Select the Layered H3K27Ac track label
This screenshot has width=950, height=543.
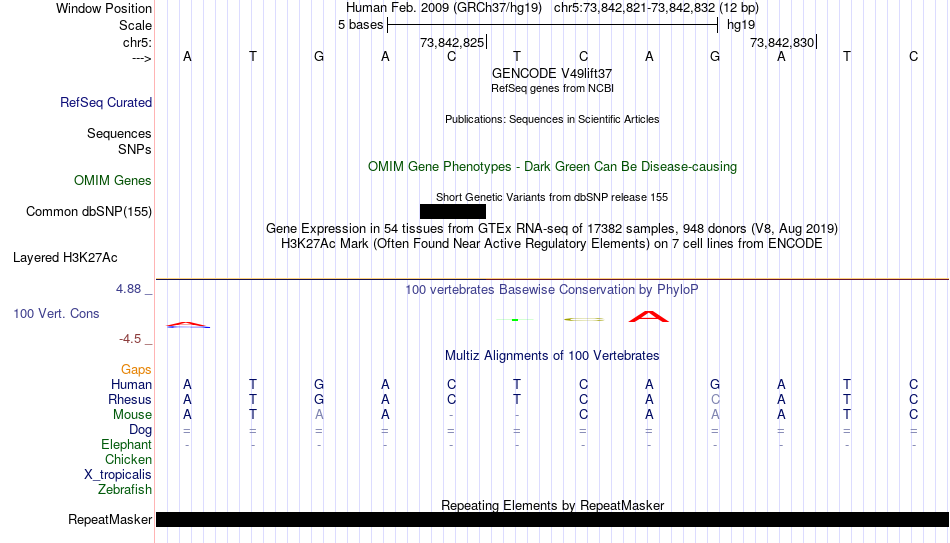point(65,258)
